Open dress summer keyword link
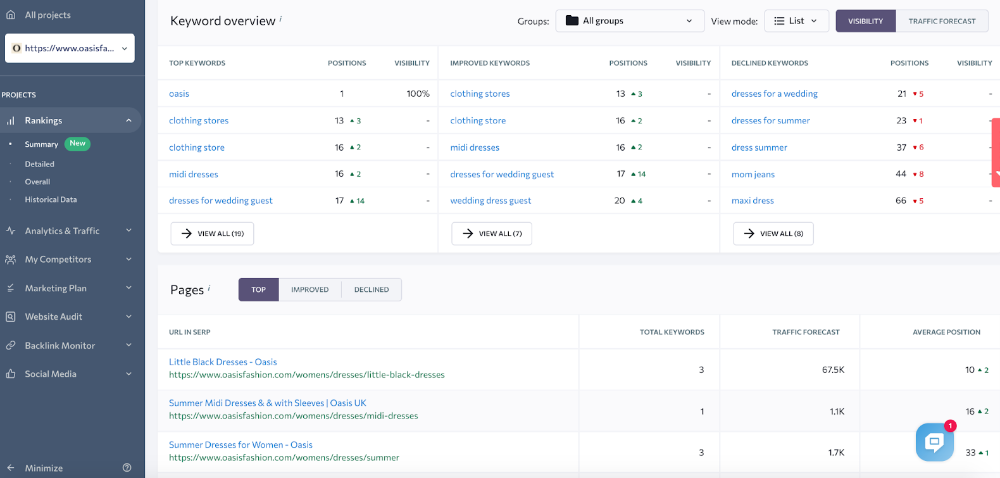Viewport: 1000px width, 478px height. click(759, 147)
